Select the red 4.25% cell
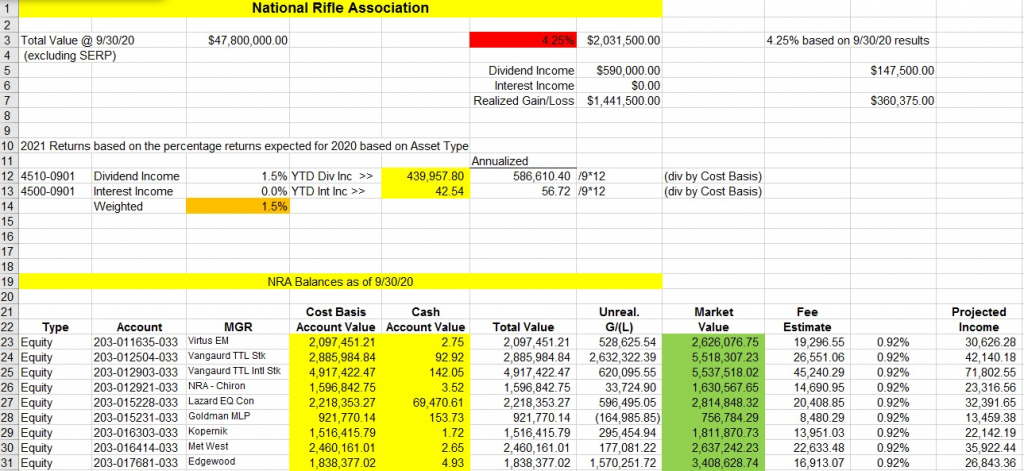The width and height of the screenshot is (1024, 471). 522,41
